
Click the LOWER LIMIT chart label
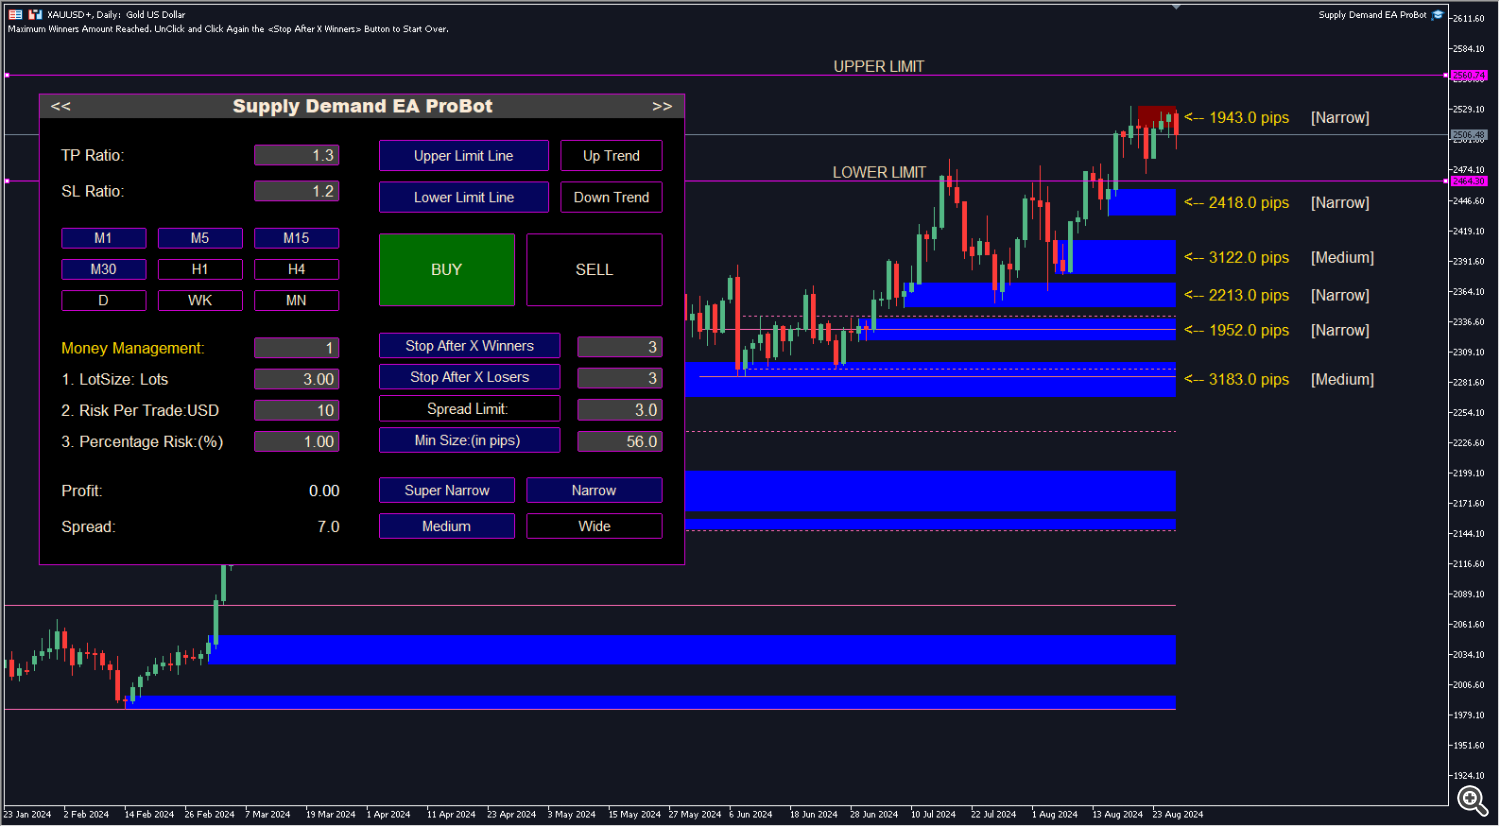tap(879, 172)
